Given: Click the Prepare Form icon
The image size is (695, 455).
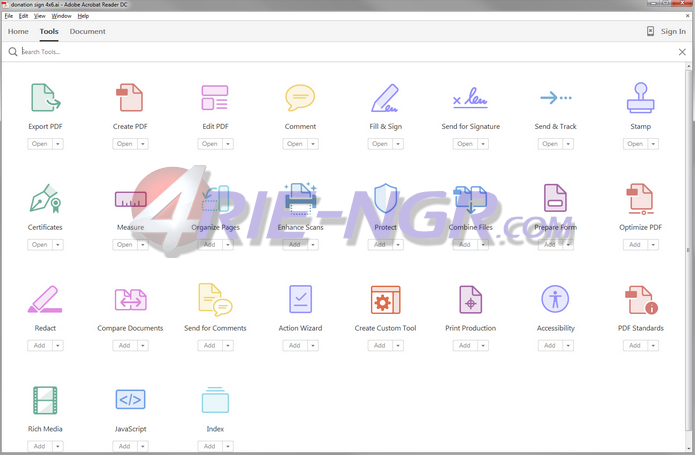Looking at the screenshot, I should [555, 198].
